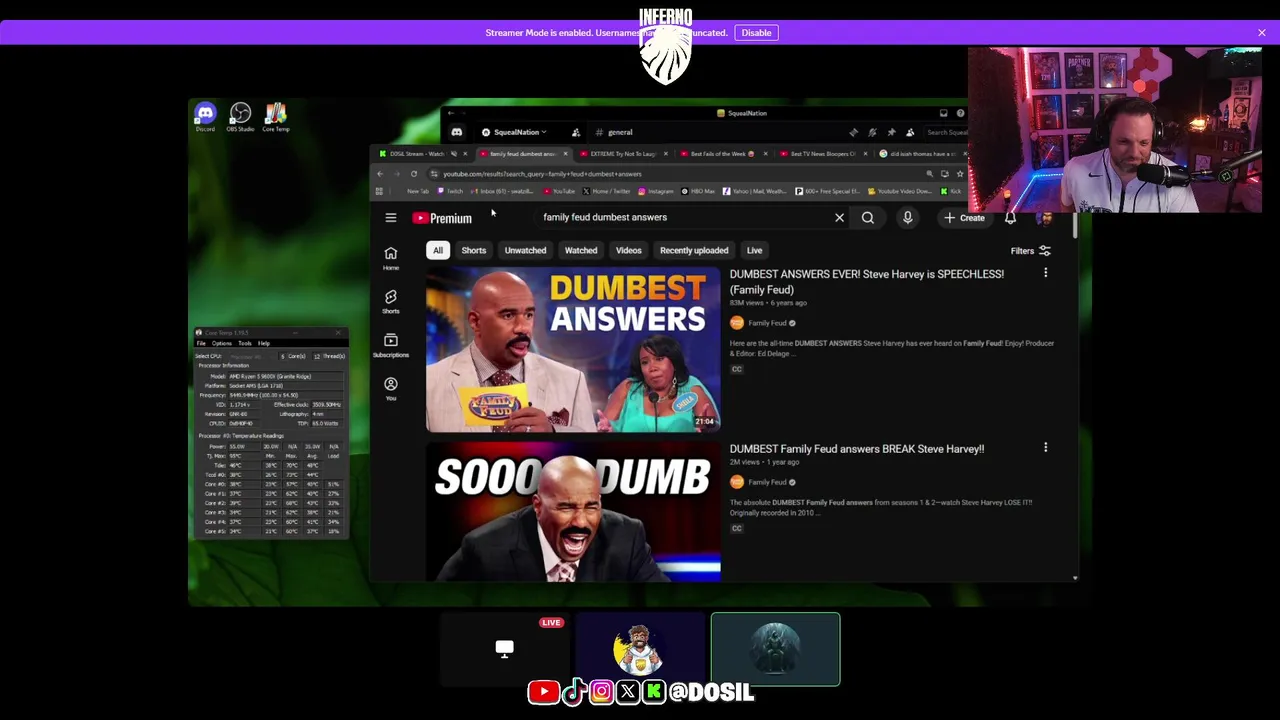The image size is (1280, 720).
Task: Open the YouTube account avatar menu
Action: (1045, 218)
